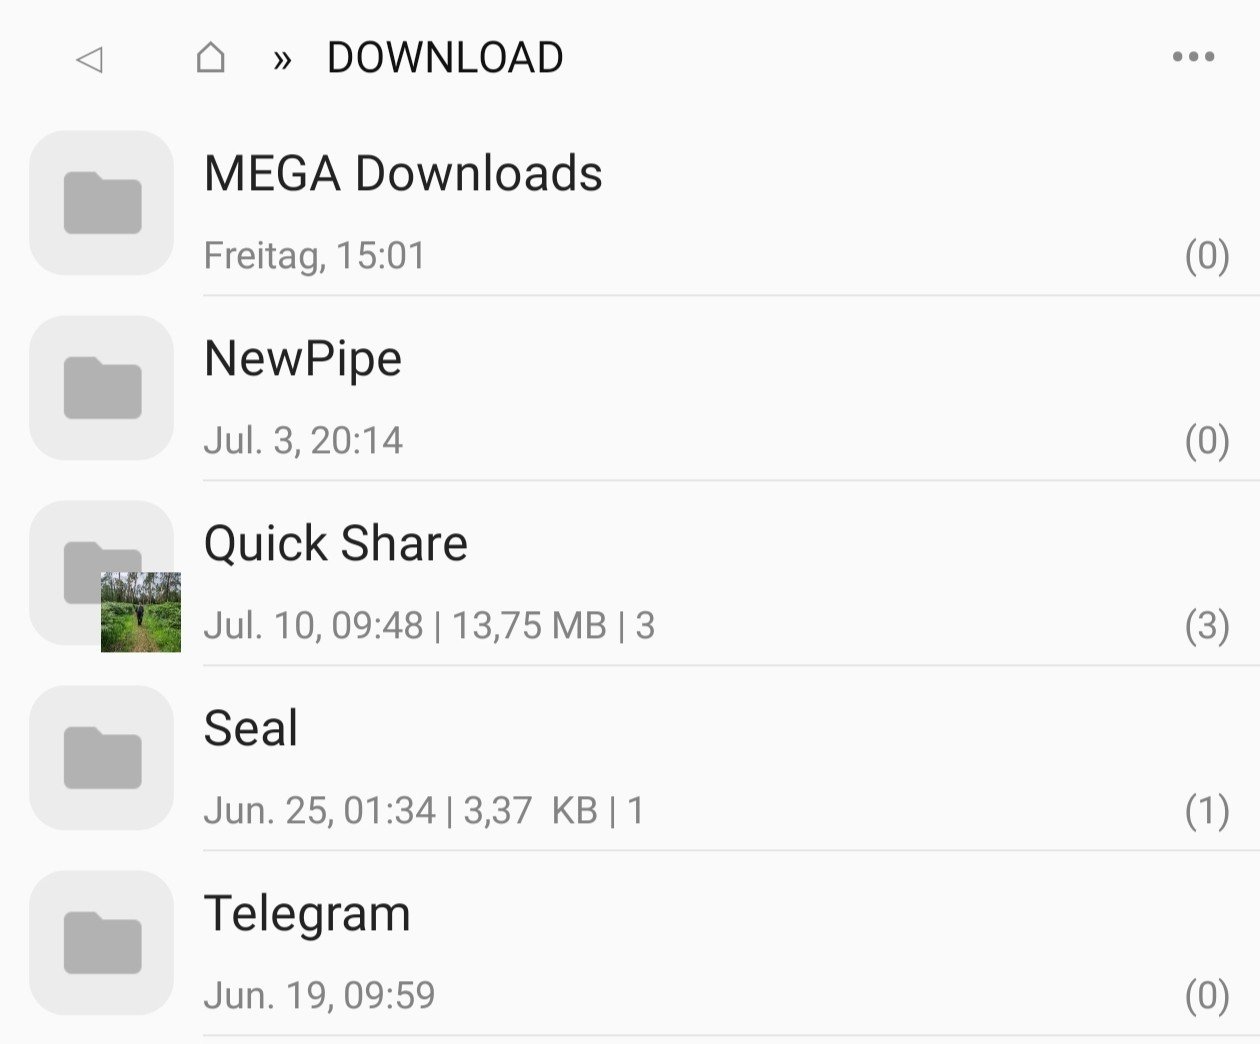Click the MEGA Downloads folder icon
Screen dimensions: 1260x1044
click(x=101, y=203)
